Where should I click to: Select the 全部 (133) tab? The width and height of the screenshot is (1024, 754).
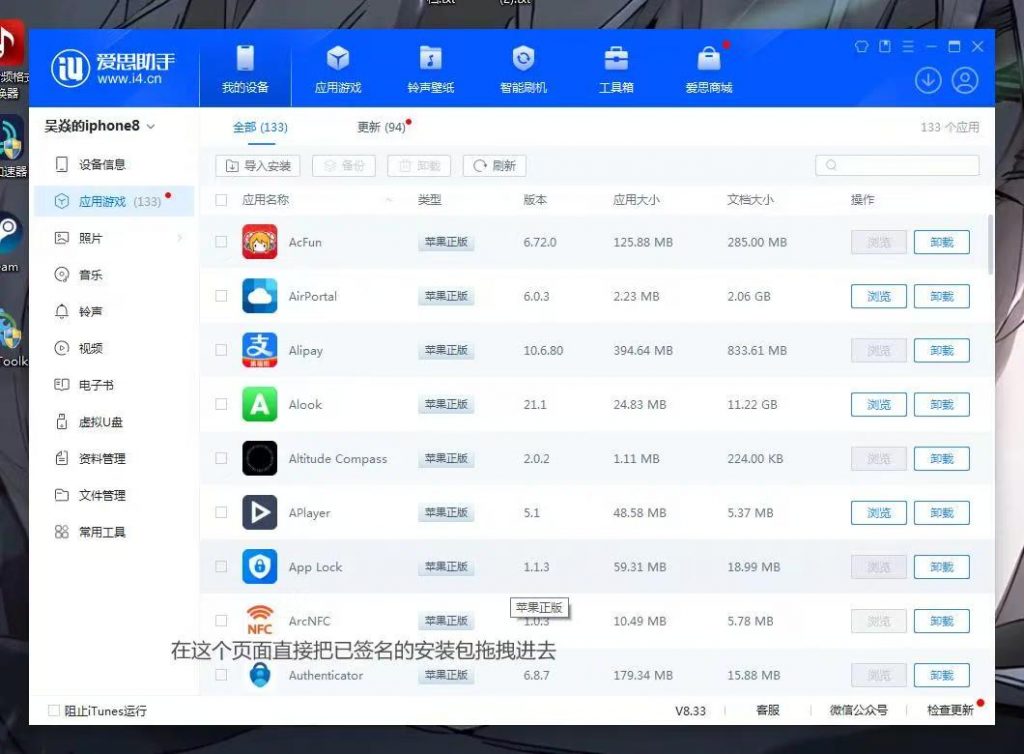point(257,128)
